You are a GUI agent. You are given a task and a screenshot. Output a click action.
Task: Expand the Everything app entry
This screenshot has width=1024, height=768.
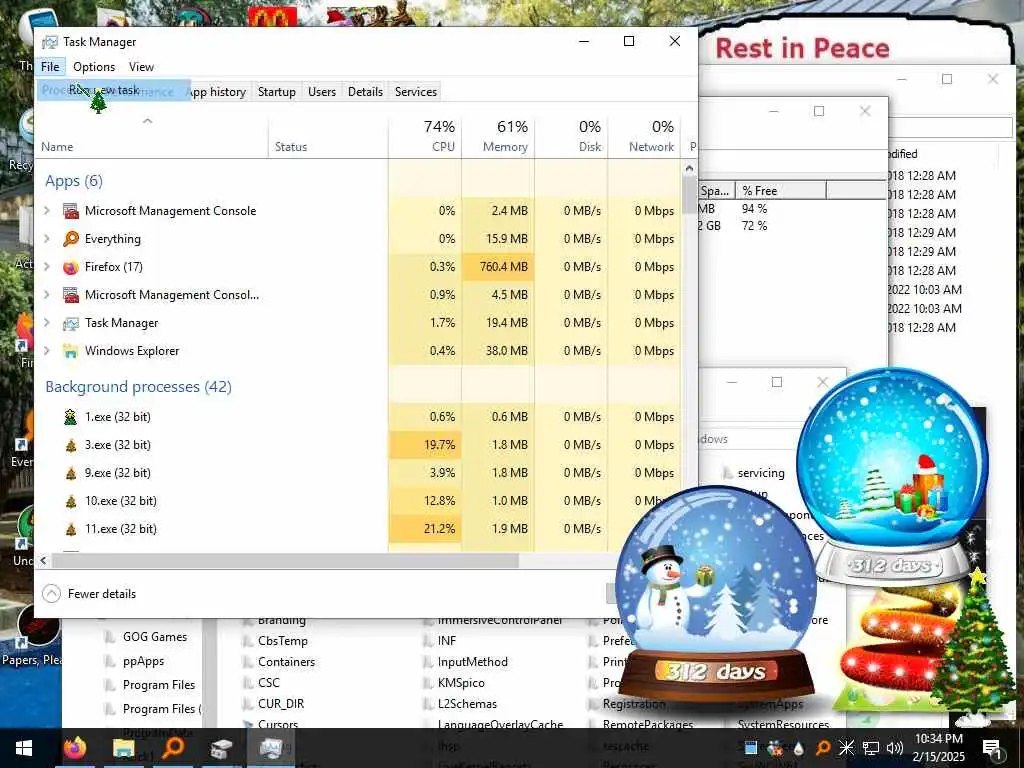tap(47, 238)
